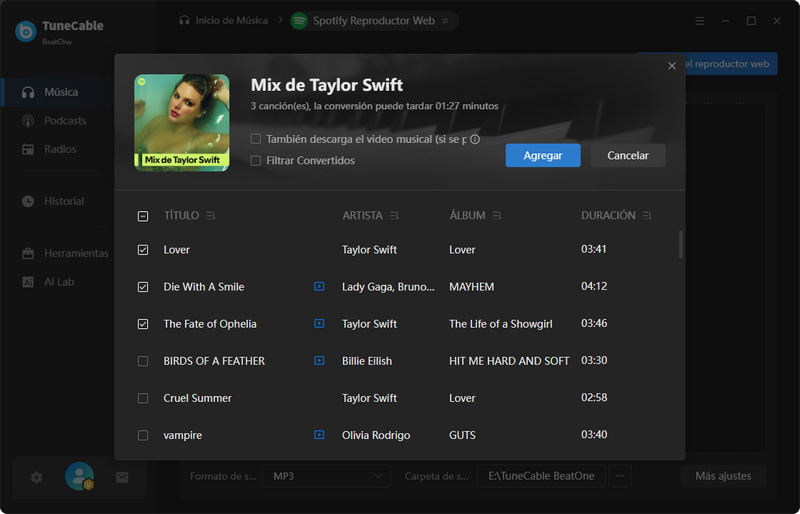Click the GUTS album cell
The width and height of the screenshot is (800, 514).
pyautogui.click(x=462, y=435)
